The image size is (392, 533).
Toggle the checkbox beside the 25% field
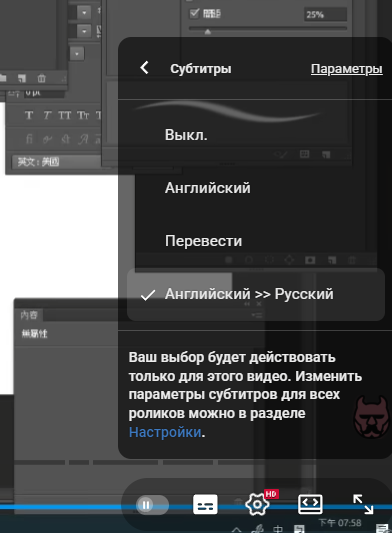pos(194,13)
